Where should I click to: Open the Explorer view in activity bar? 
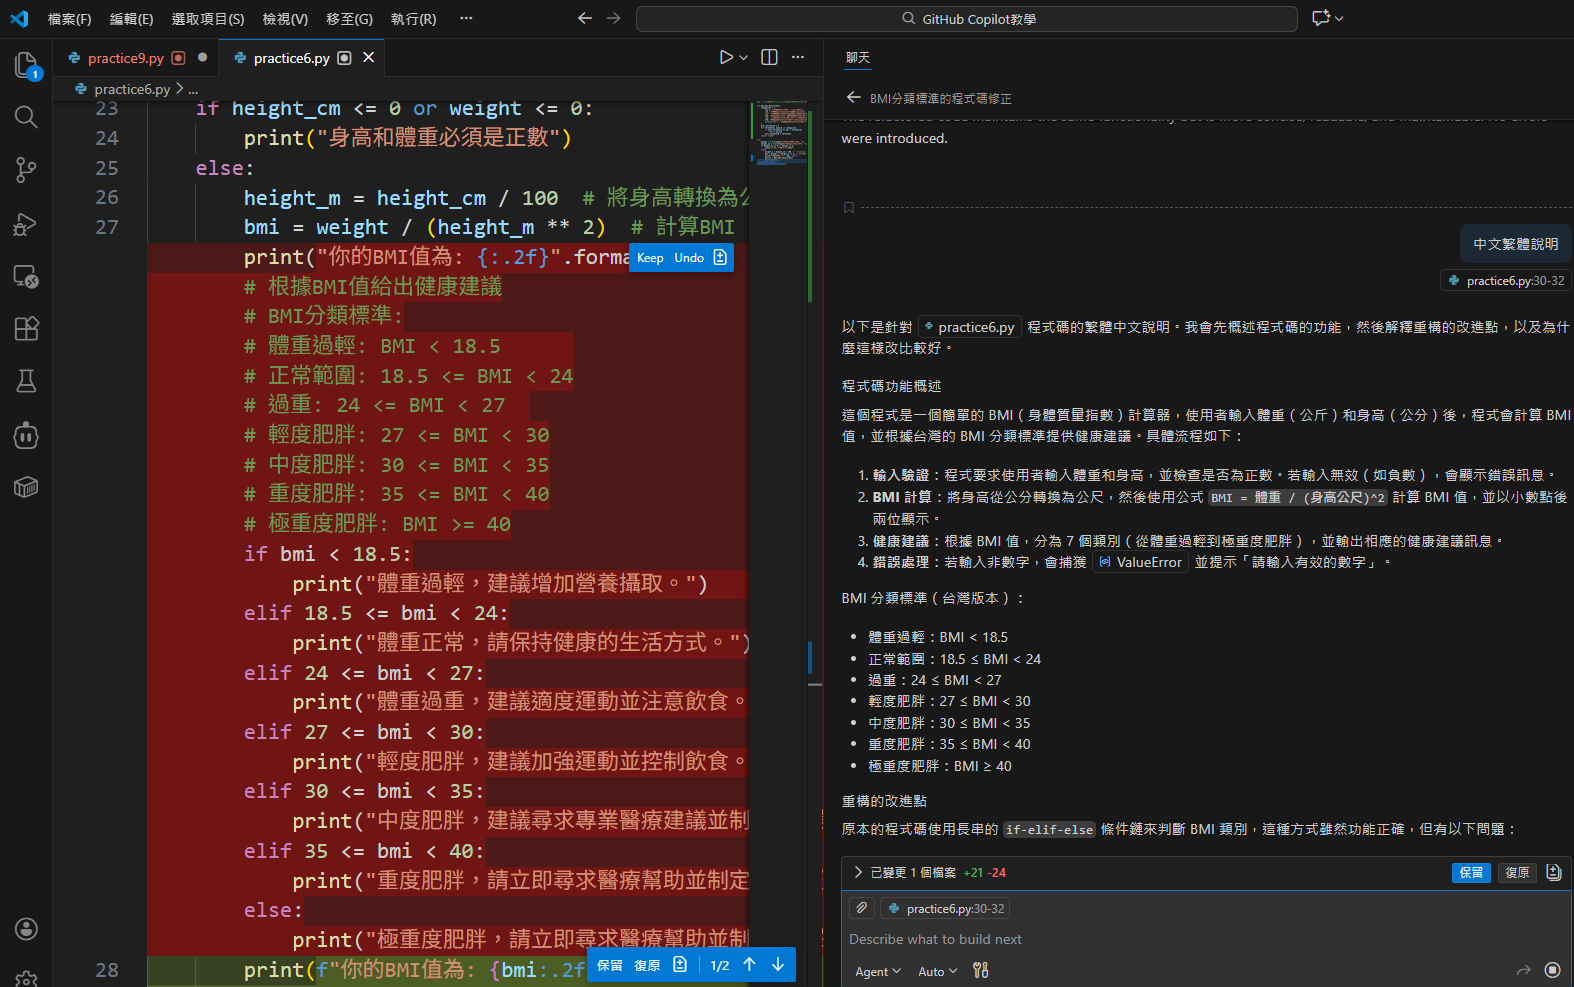coord(26,65)
